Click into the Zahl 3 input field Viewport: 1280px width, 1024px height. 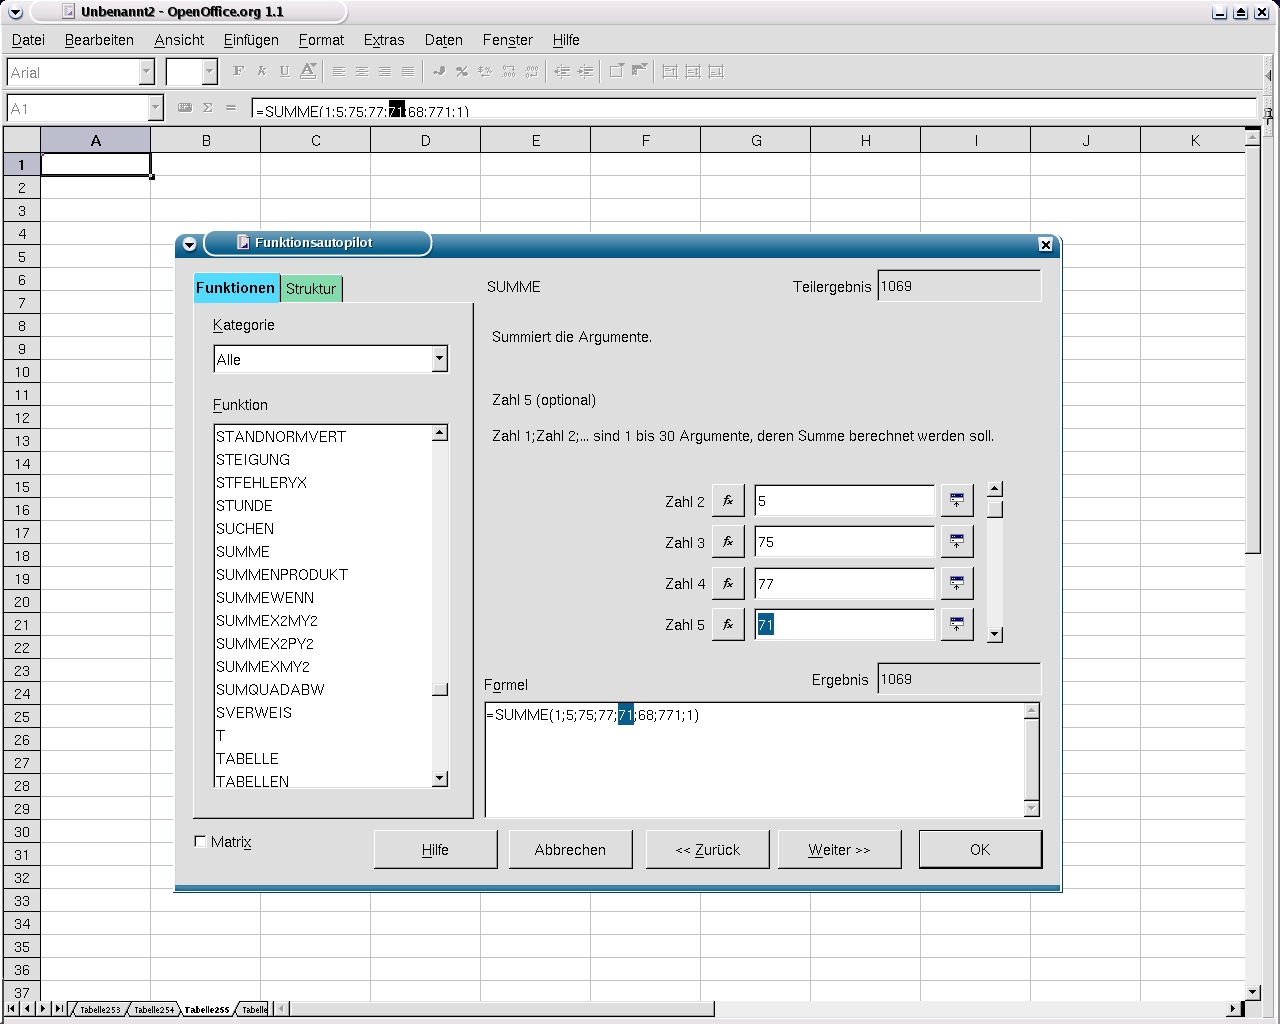pyautogui.click(x=844, y=542)
